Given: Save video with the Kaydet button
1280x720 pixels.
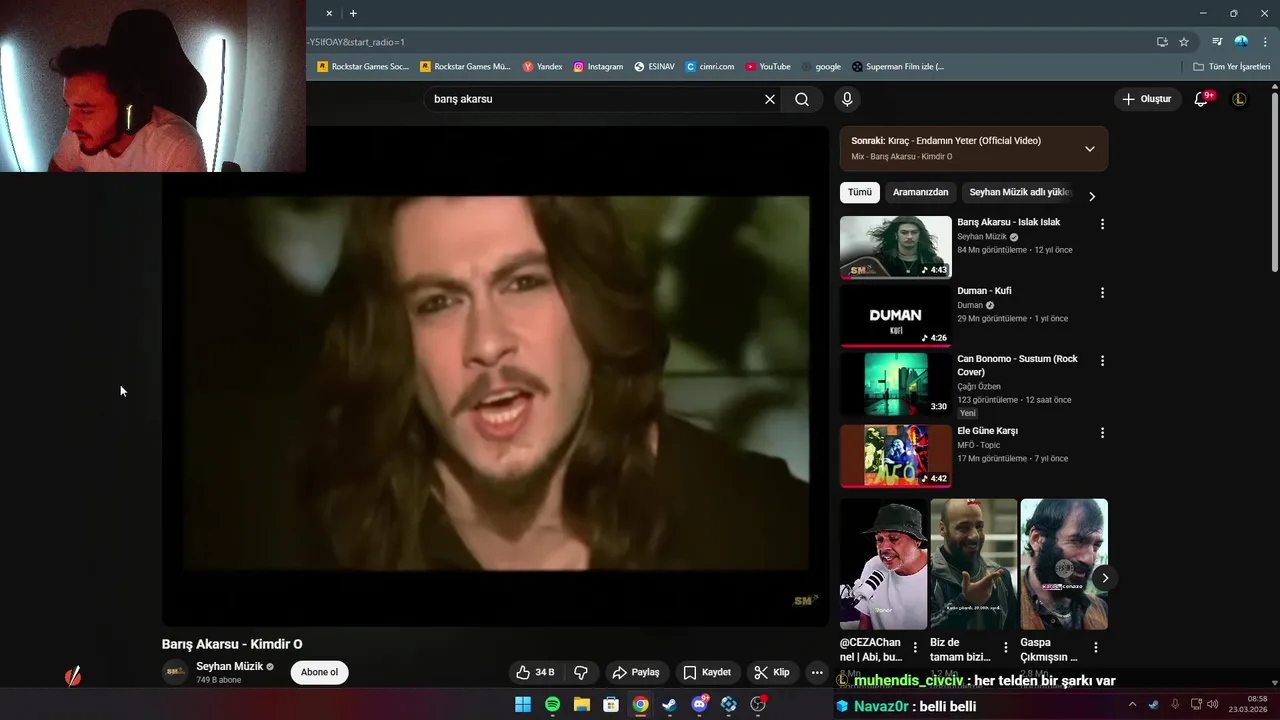Looking at the screenshot, I should tap(707, 672).
